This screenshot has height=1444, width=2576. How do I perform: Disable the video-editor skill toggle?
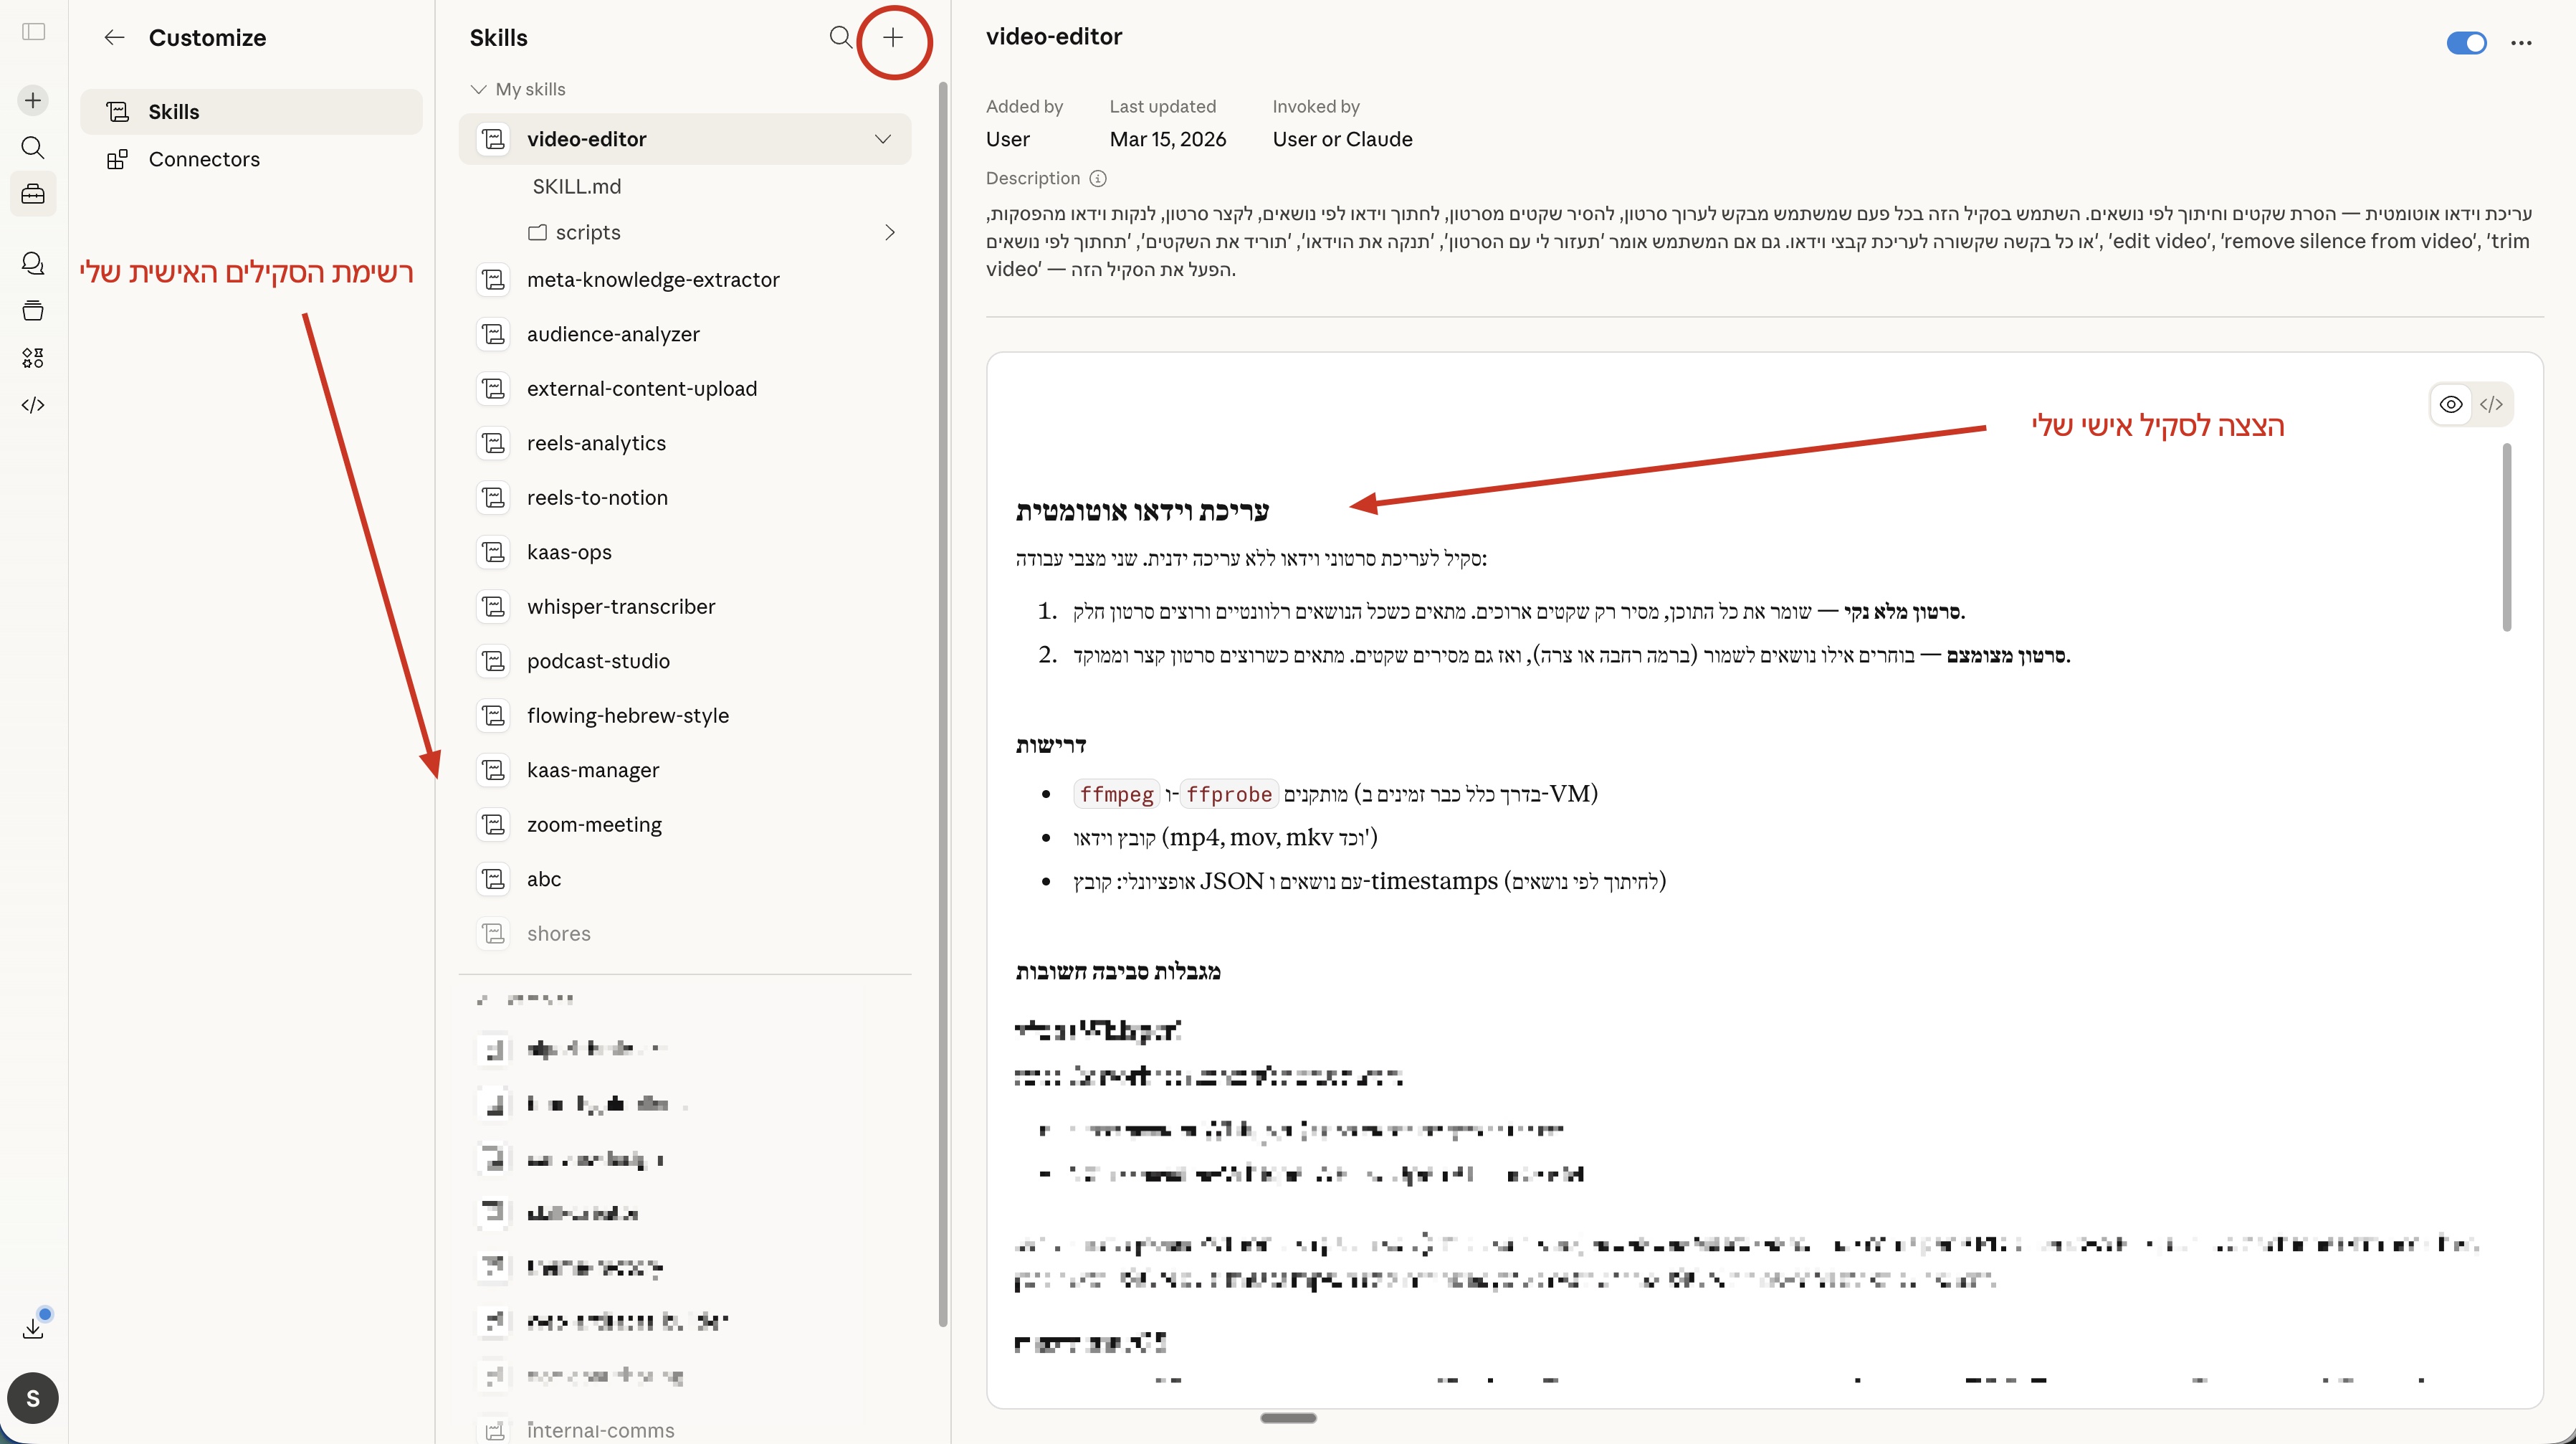click(x=2466, y=43)
